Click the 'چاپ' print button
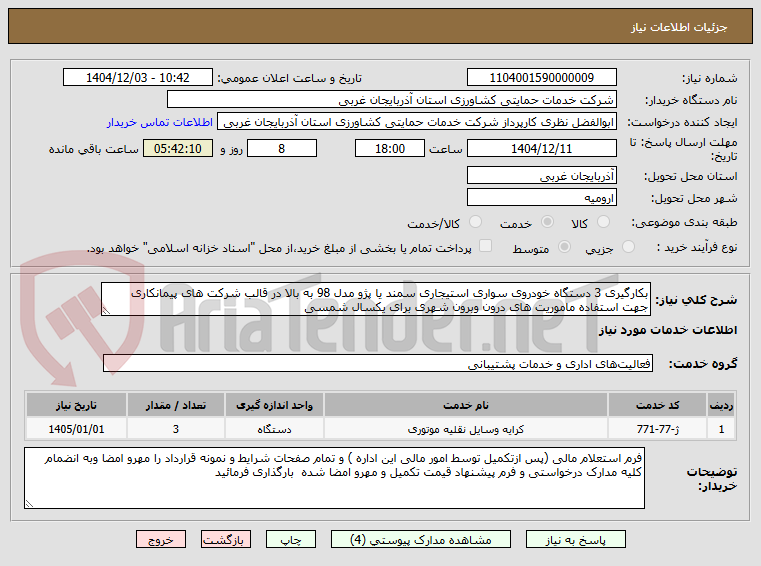This screenshot has height=566, width=761. 291,539
